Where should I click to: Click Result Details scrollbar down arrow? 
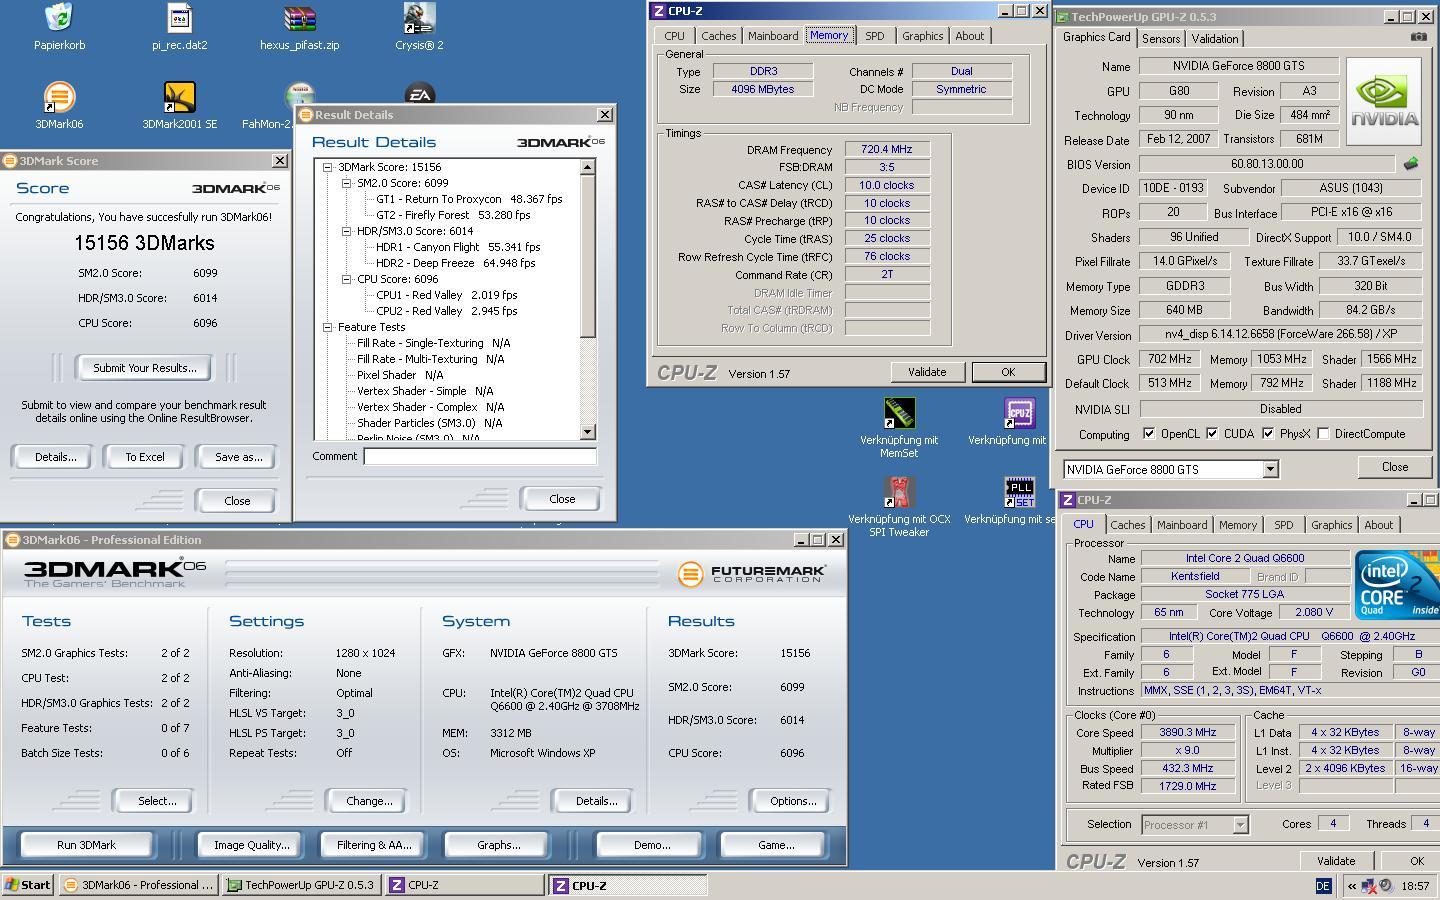pos(587,432)
